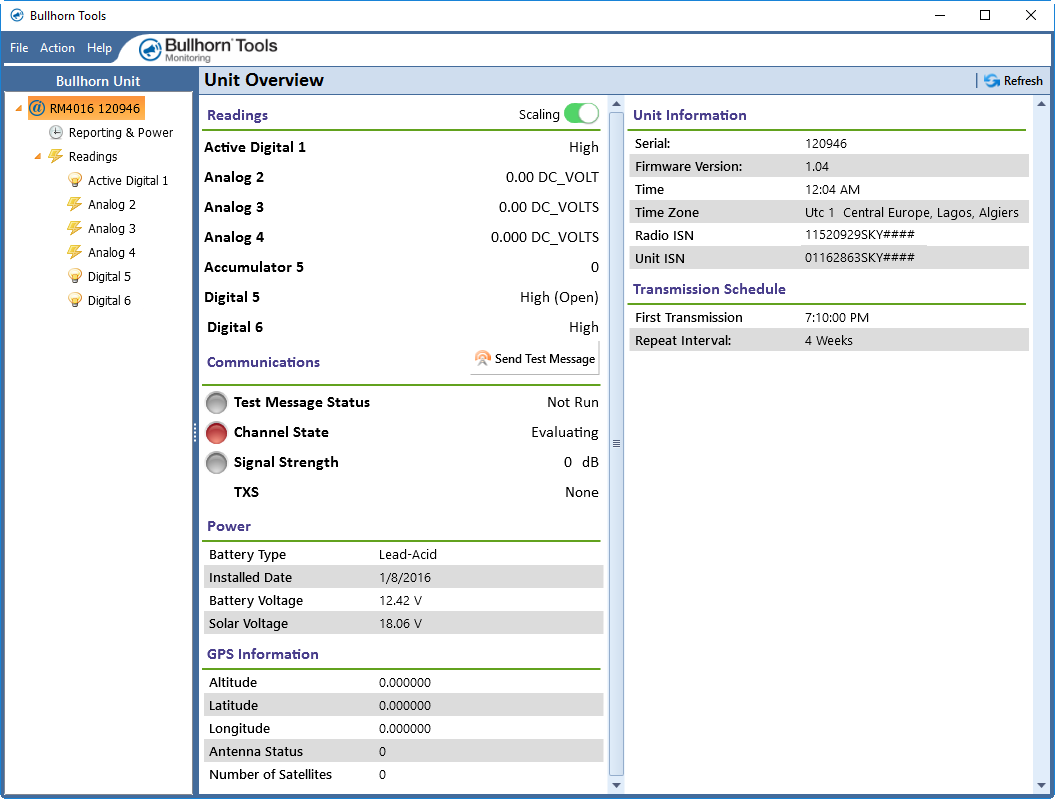Viewport: 1055px width, 799px height.
Task: Click the red Channel State indicator light
Action: [x=216, y=433]
